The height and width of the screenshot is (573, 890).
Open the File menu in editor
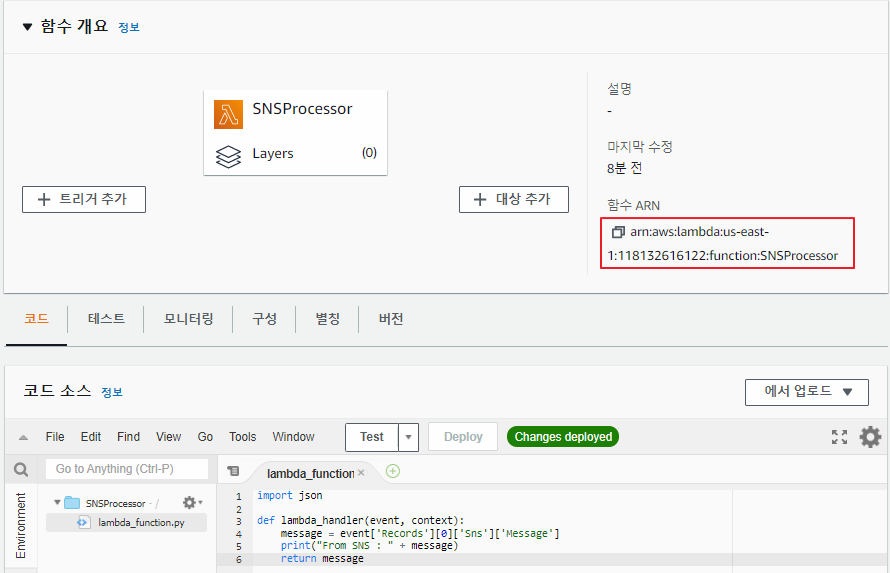pyautogui.click(x=54, y=437)
